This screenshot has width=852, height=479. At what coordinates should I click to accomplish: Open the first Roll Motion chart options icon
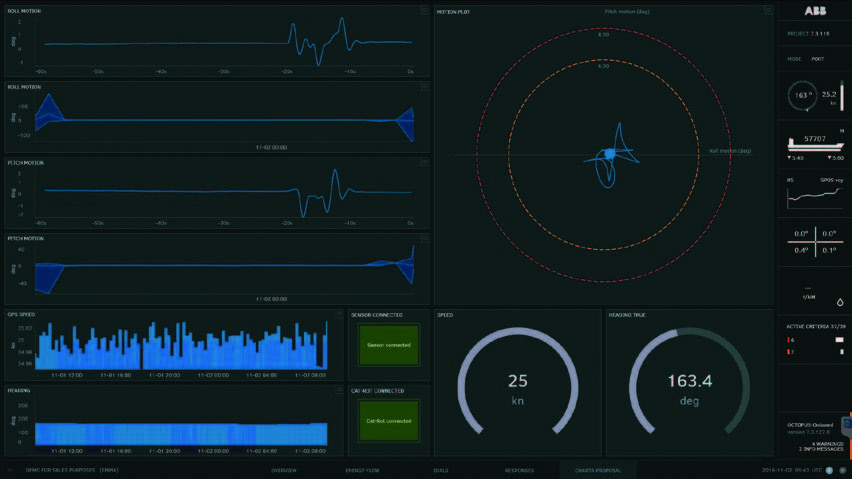424,11
